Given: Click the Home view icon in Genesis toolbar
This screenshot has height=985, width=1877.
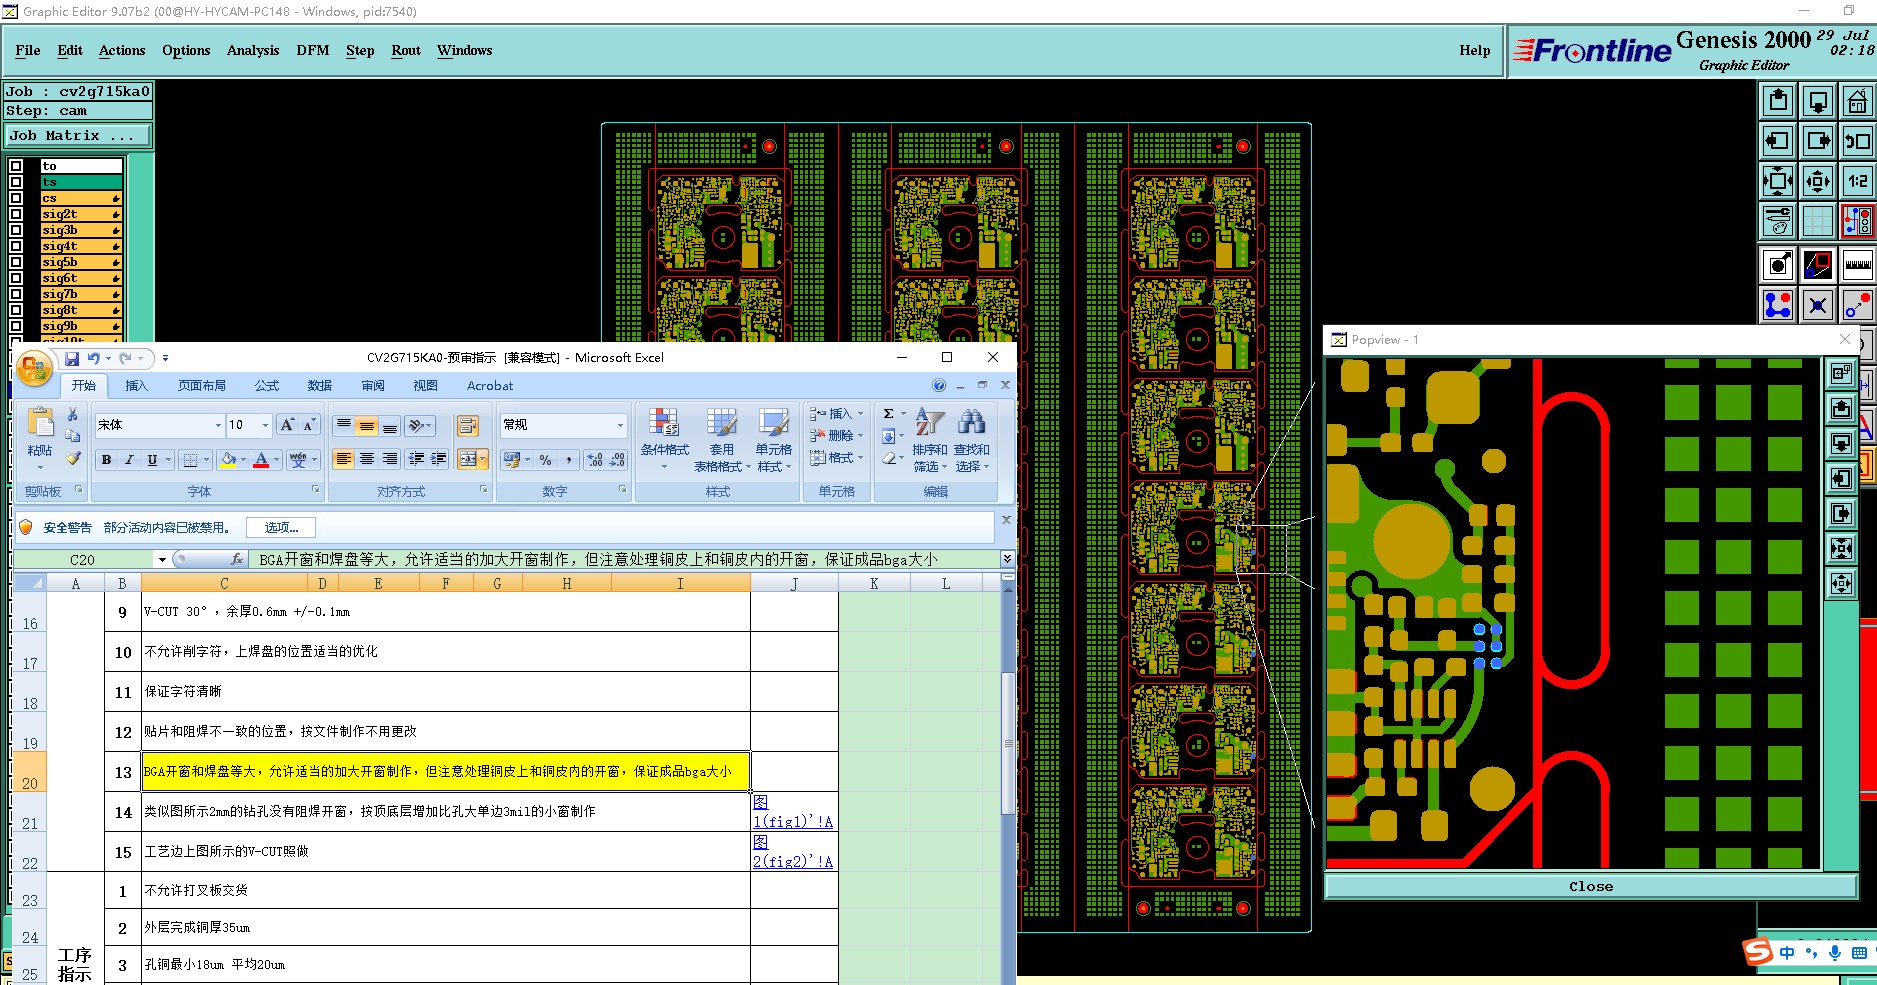Looking at the screenshot, I should (x=1857, y=101).
